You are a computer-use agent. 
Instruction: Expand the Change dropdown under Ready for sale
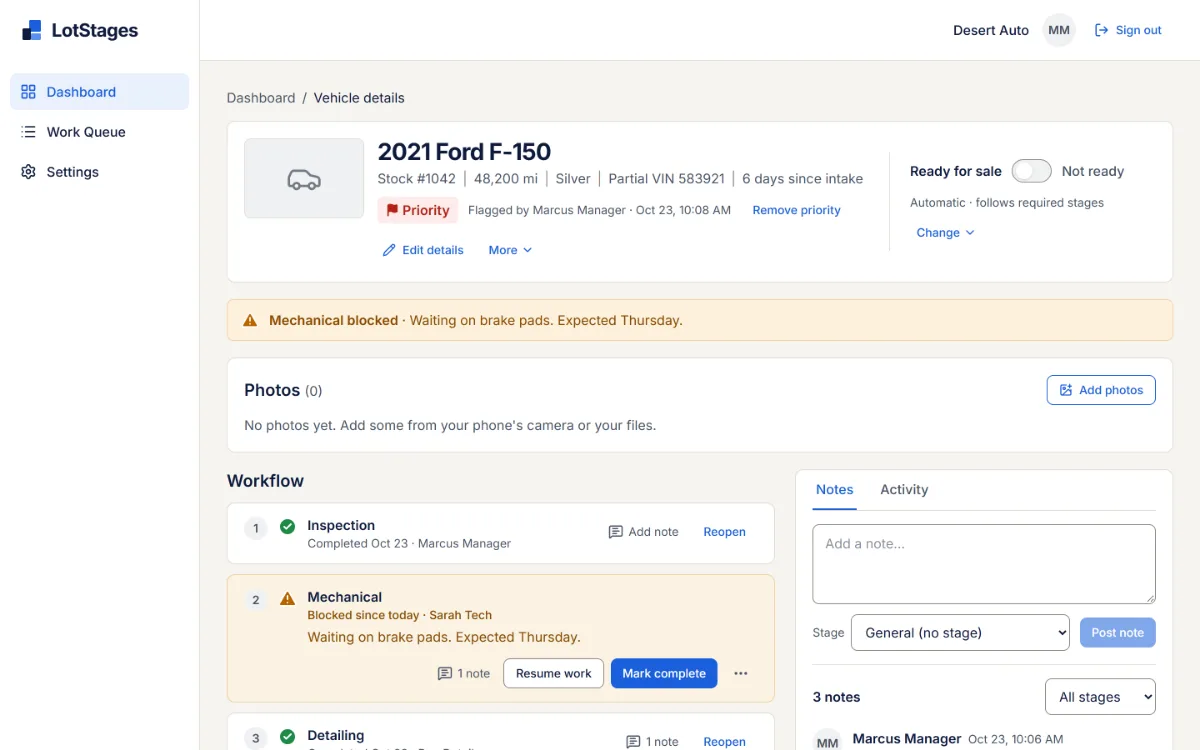(945, 232)
